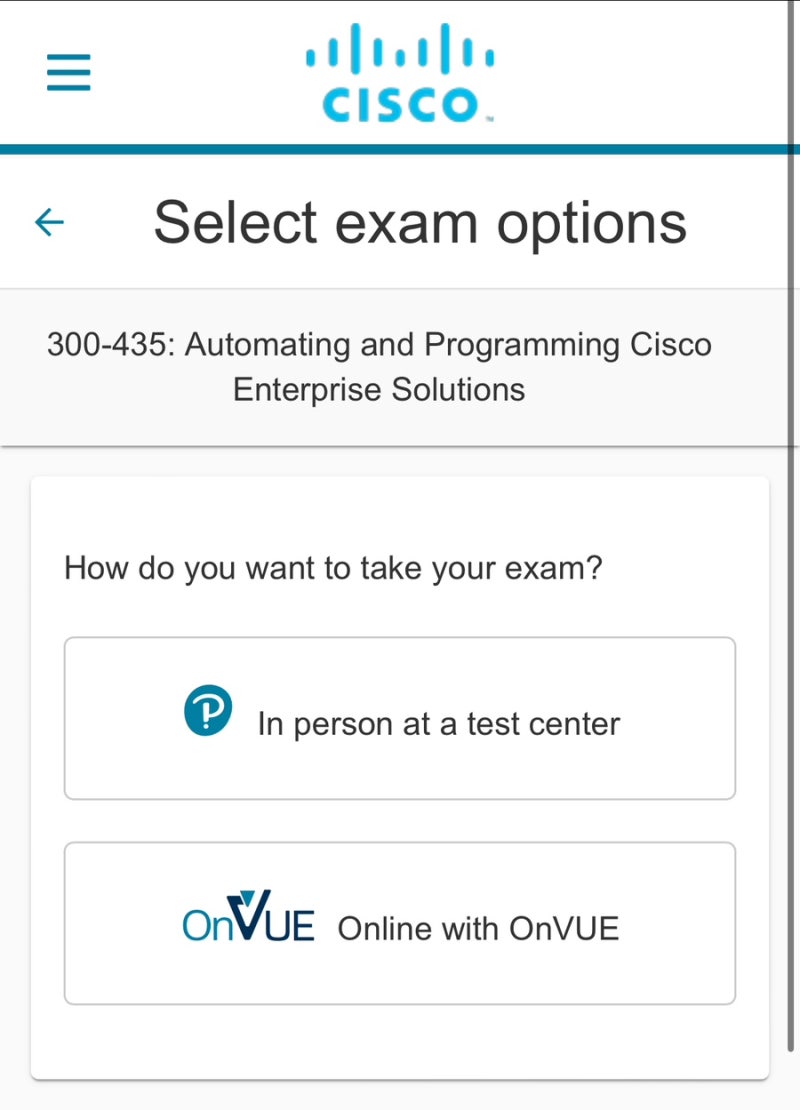Go back using the left arrow
The height and width of the screenshot is (1110, 800).
coord(49,222)
